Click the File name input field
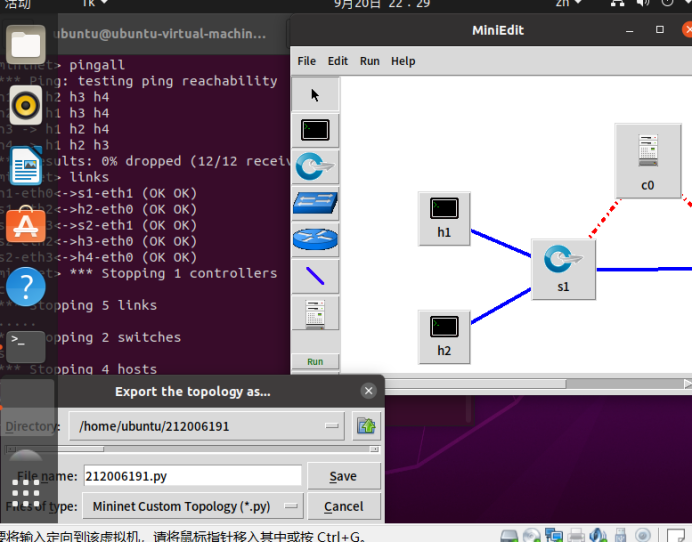The width and height of the screenshot is (692, 542). pos(193,476)
